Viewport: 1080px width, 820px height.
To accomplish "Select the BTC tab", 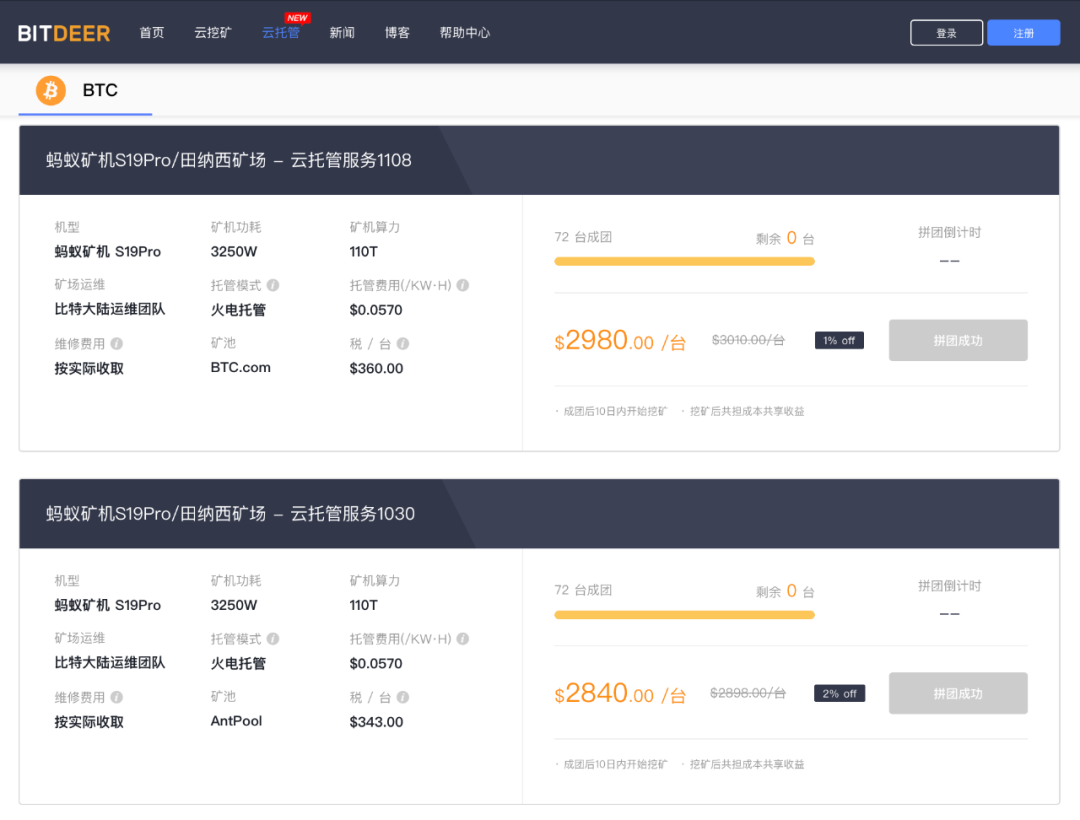I will coord(85,90).
